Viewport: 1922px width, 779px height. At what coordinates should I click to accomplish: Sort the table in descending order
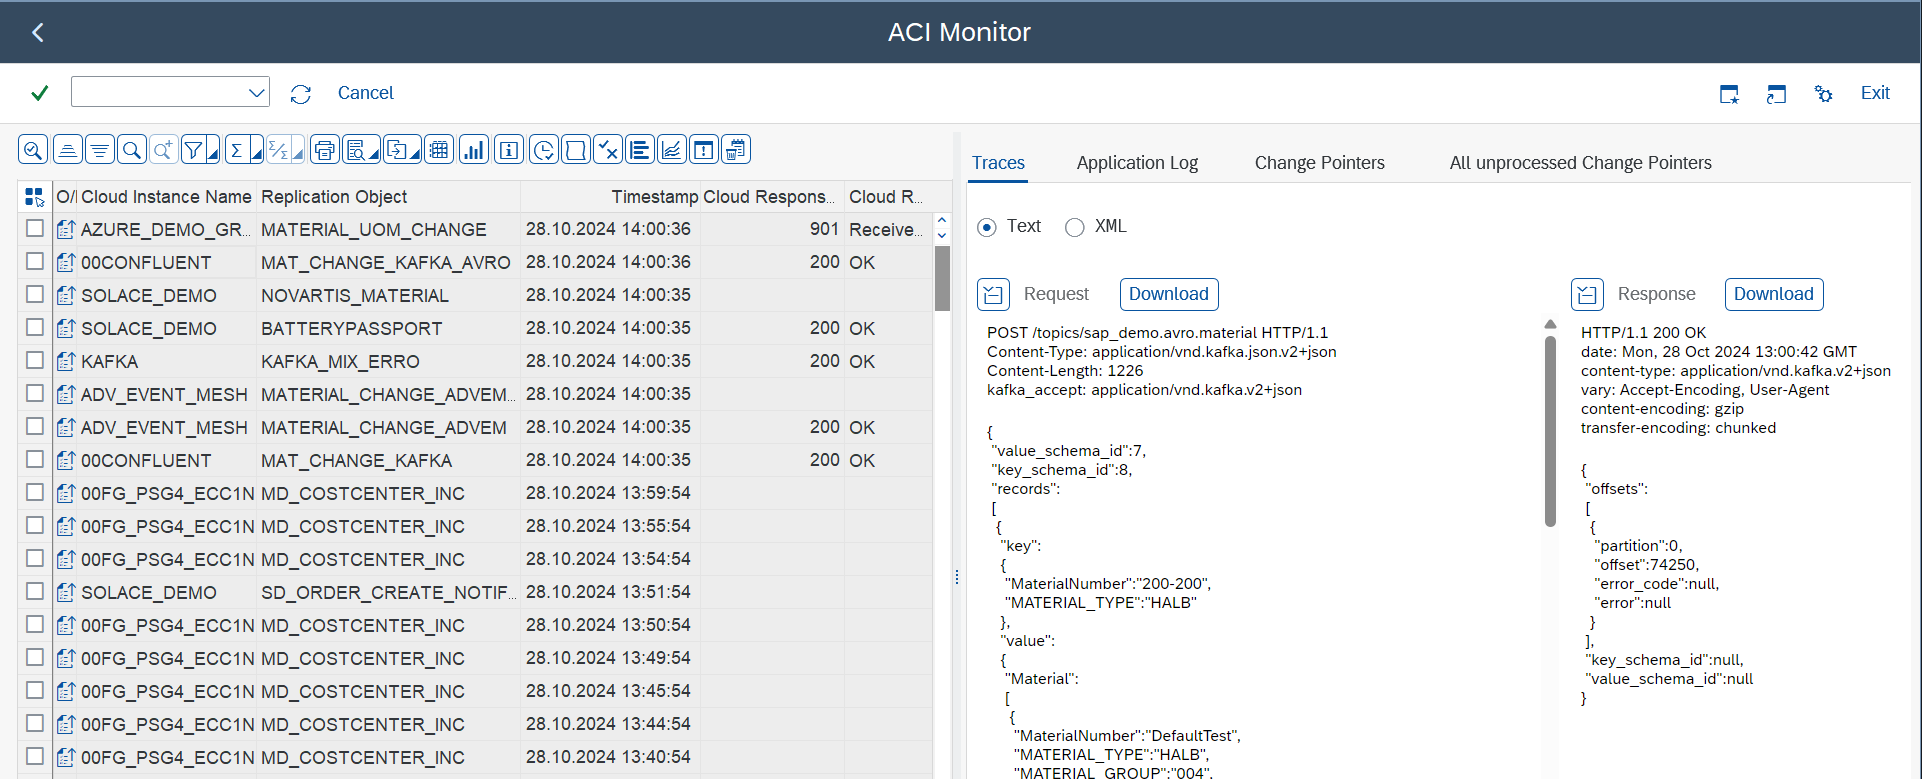coord(100,150)
